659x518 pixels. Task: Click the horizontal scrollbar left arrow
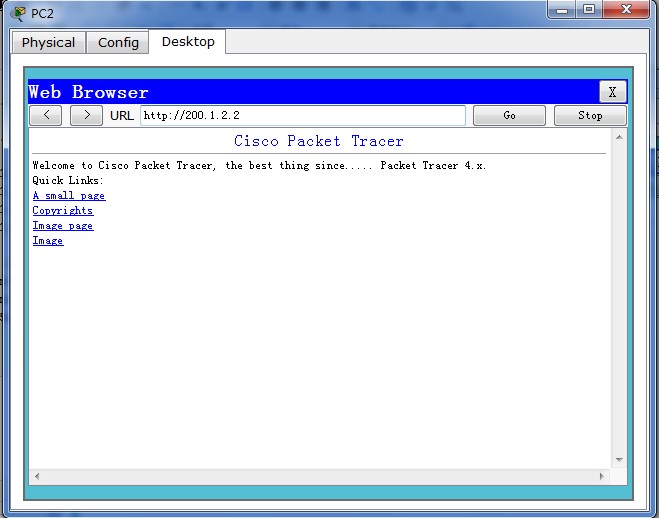tap(37, 476)
